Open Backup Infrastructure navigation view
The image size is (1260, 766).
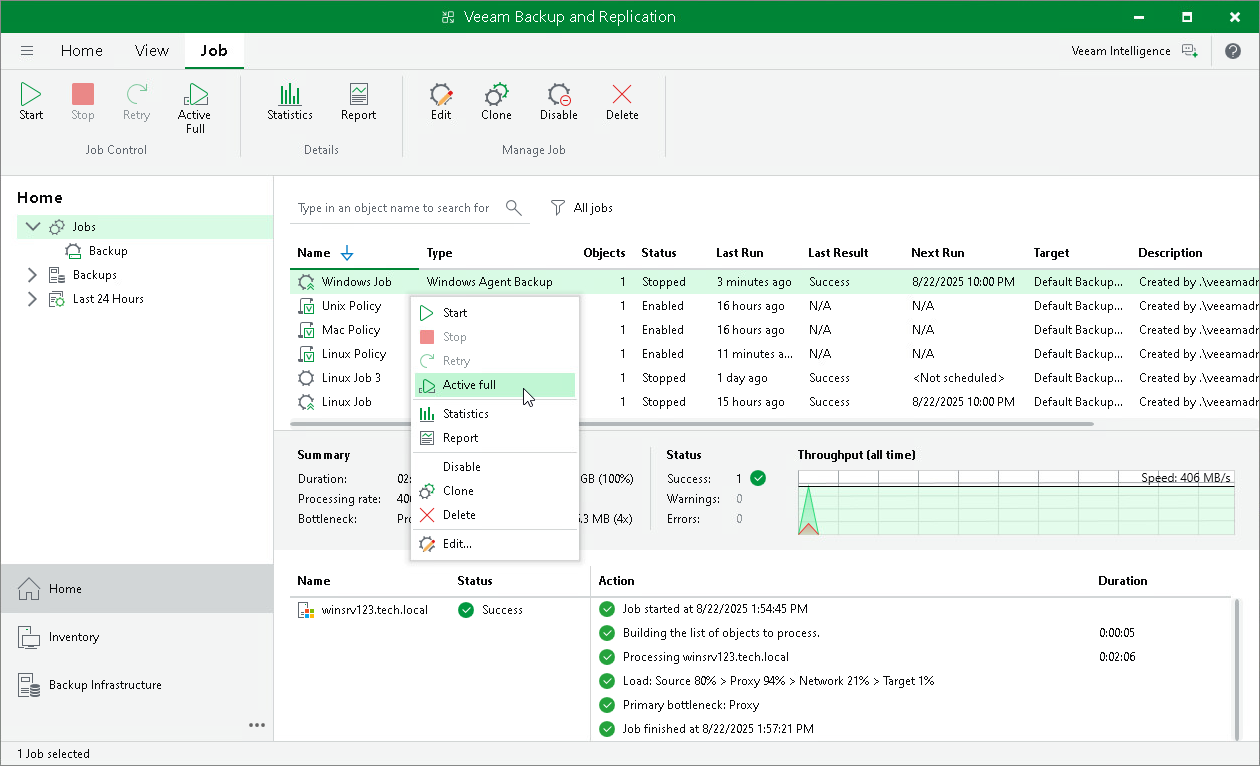coord(105,685)
